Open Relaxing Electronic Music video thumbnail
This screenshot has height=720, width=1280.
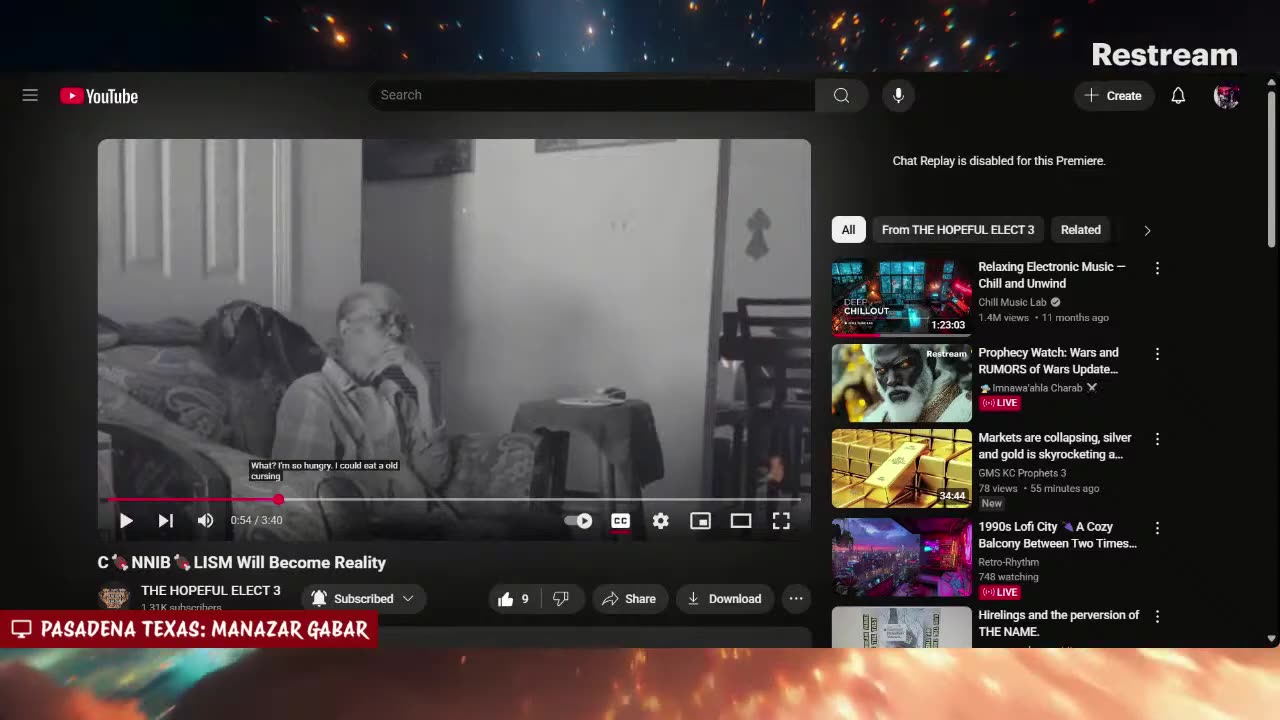(x=901, y=298)
